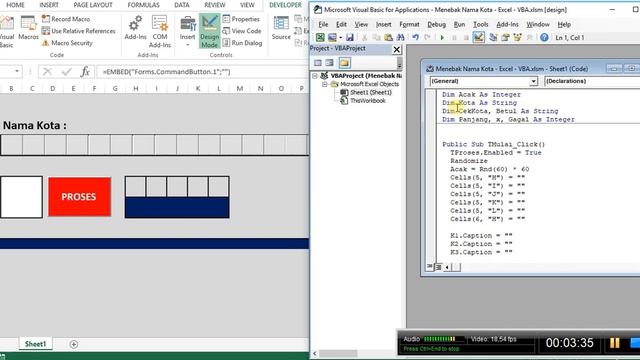
Task: Open Object Browser icon in VBA toolbar
Action: [518, 38]
